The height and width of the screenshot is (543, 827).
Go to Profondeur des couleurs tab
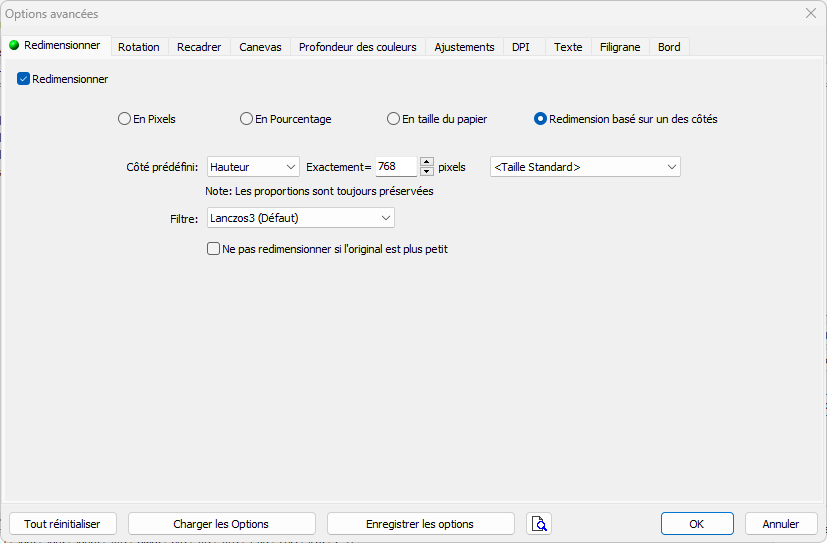click(358, 47)
